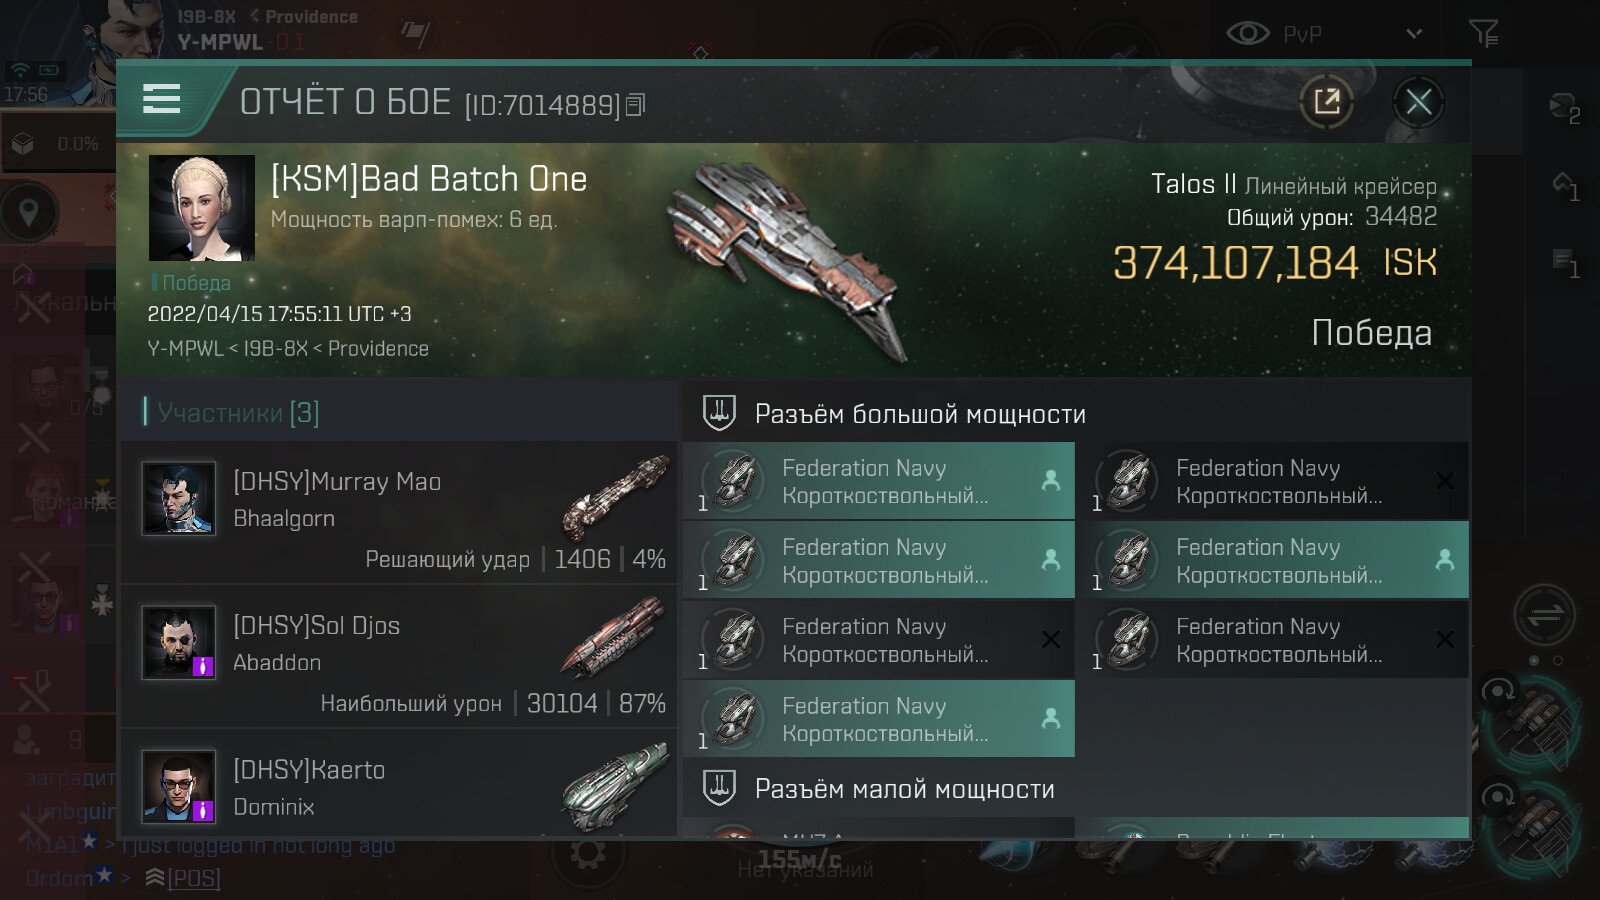Open the overview filter settings icon
Screen dimensions: 1600x900
[1483, 34]
